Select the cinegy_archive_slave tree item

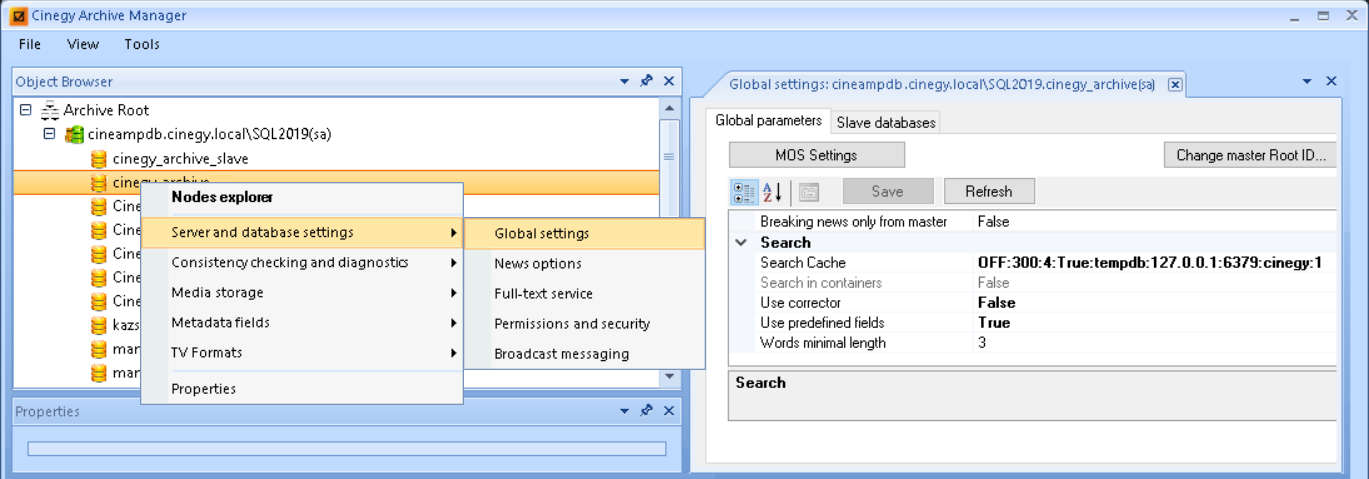[180, 159]
